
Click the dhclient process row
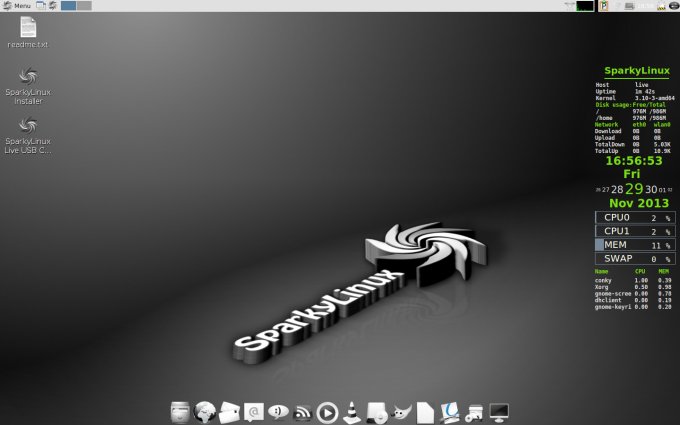[633, 300]
